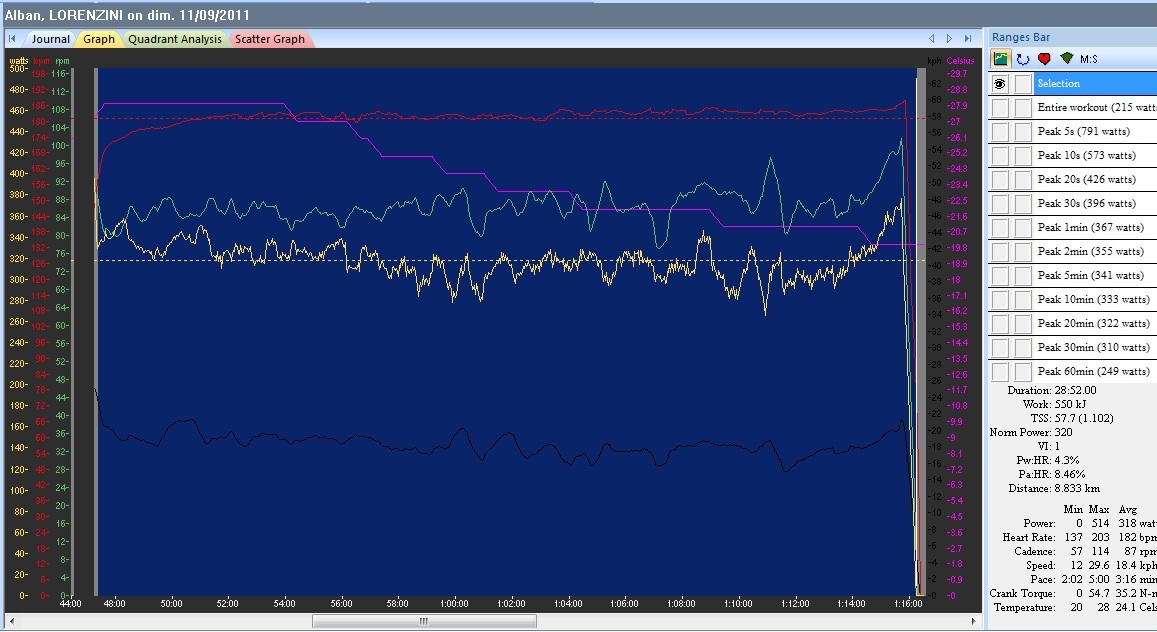The width and height of the screenshot is (1157, 632).
Task: Open the Journal tab
Action: click(x=50, y=39)
